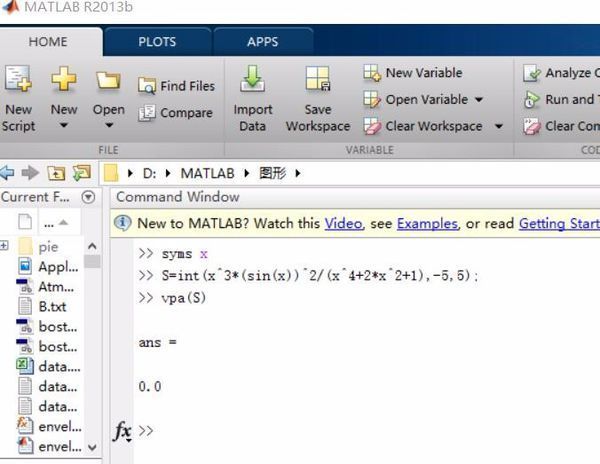Click the Compare files icon
The width and height of the screenshot is (600, 464).
pos(147,113)
